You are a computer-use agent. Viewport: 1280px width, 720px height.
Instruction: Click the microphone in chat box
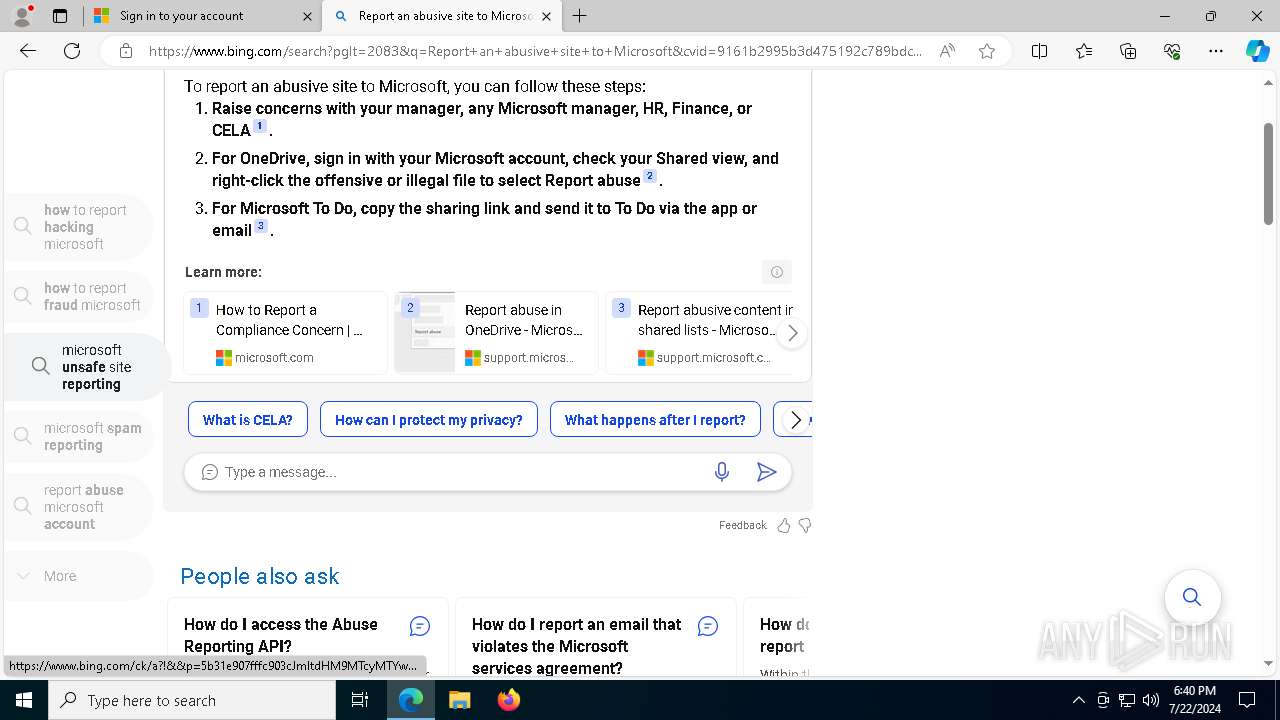(x=722, y=472)
